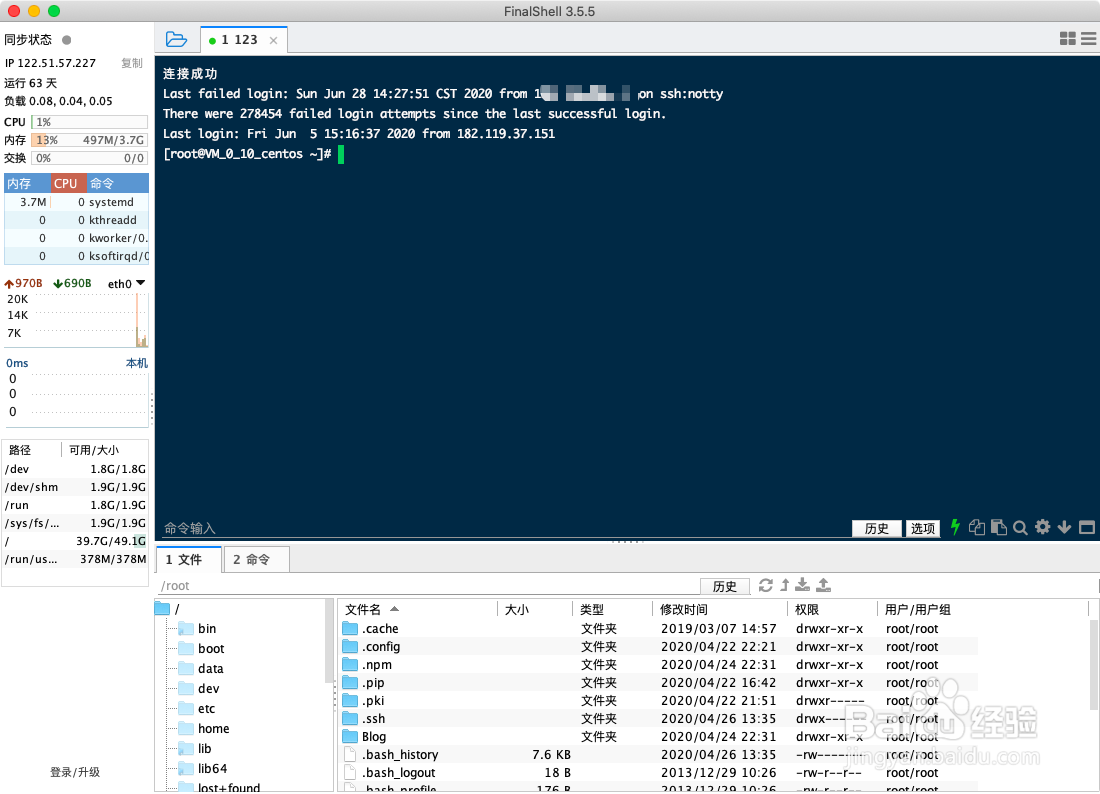This screenshot has height=794, width=1100.
Task: Select the .cache folder row
Action: pyautogui.click(x=659, y=628)
